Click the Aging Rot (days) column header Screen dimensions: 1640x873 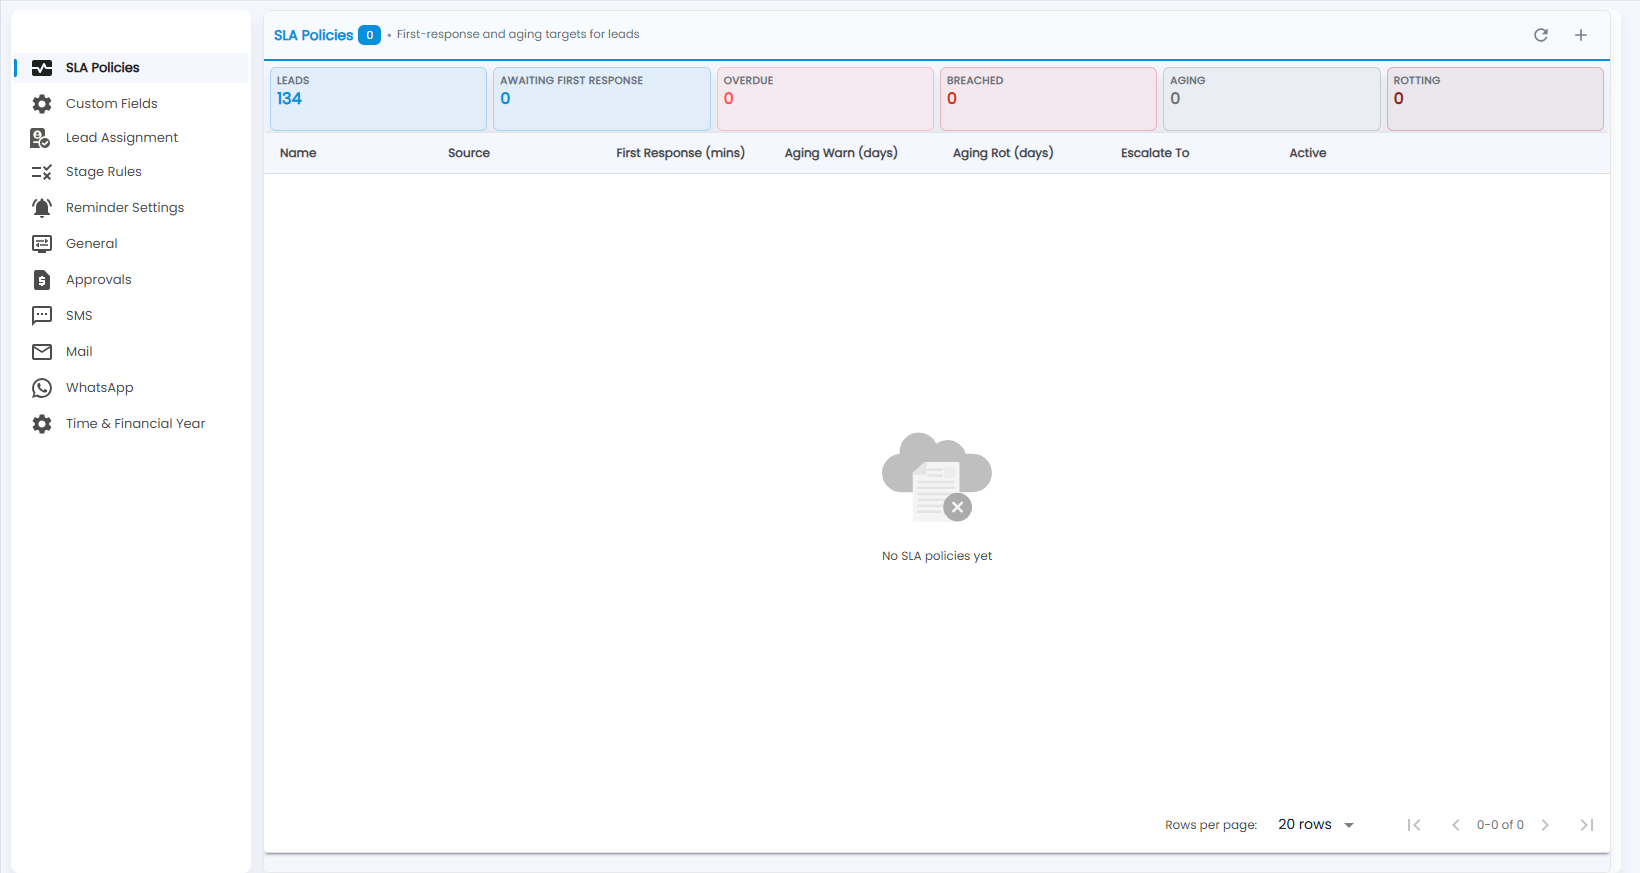[x=1003, y=153]
